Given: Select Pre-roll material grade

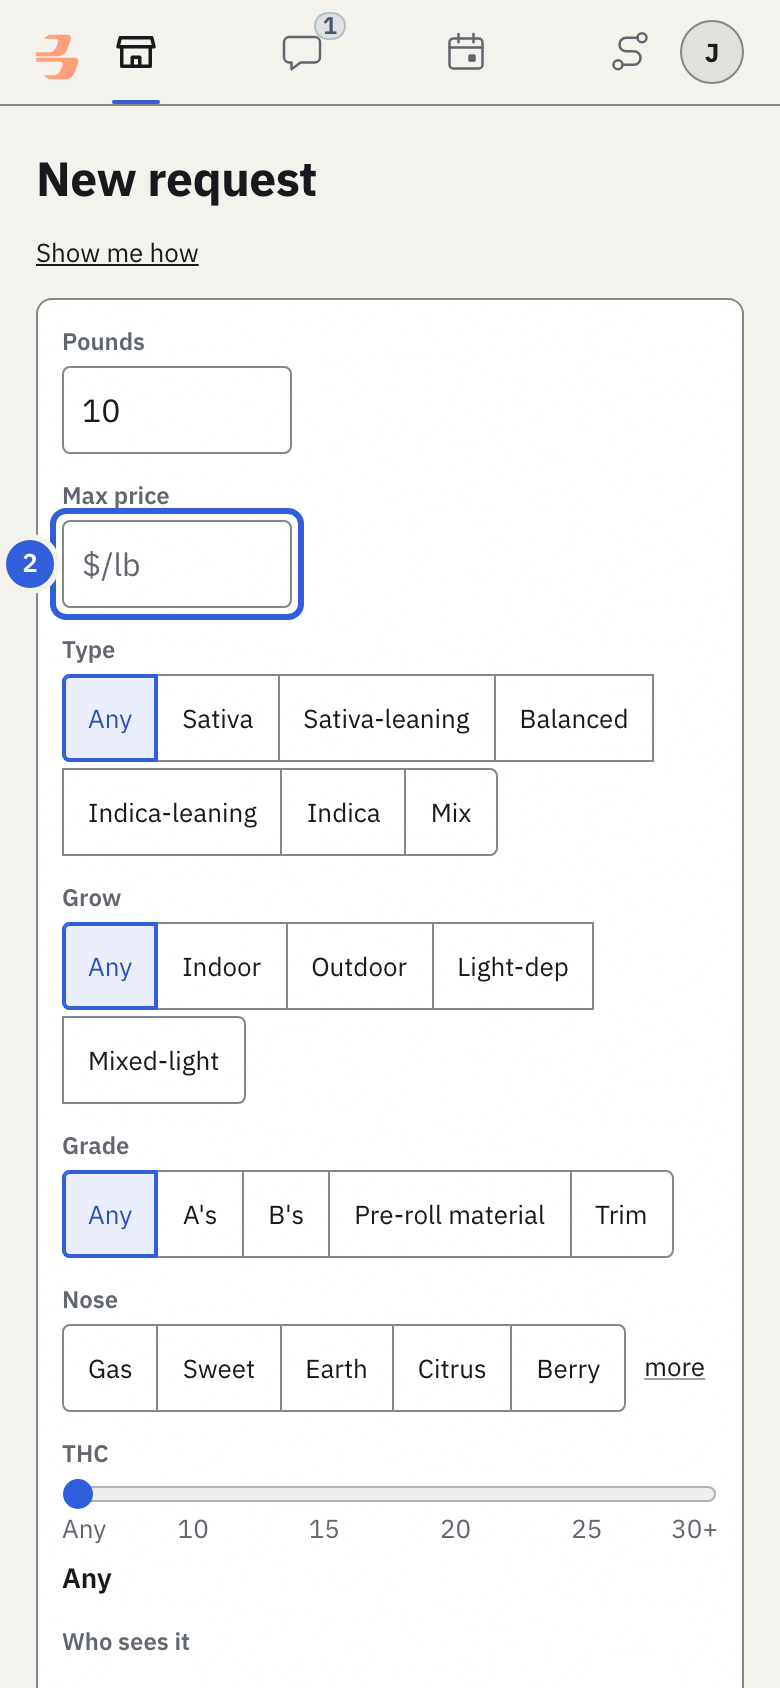Looking at the screenshot, I should coord(450,1214).
